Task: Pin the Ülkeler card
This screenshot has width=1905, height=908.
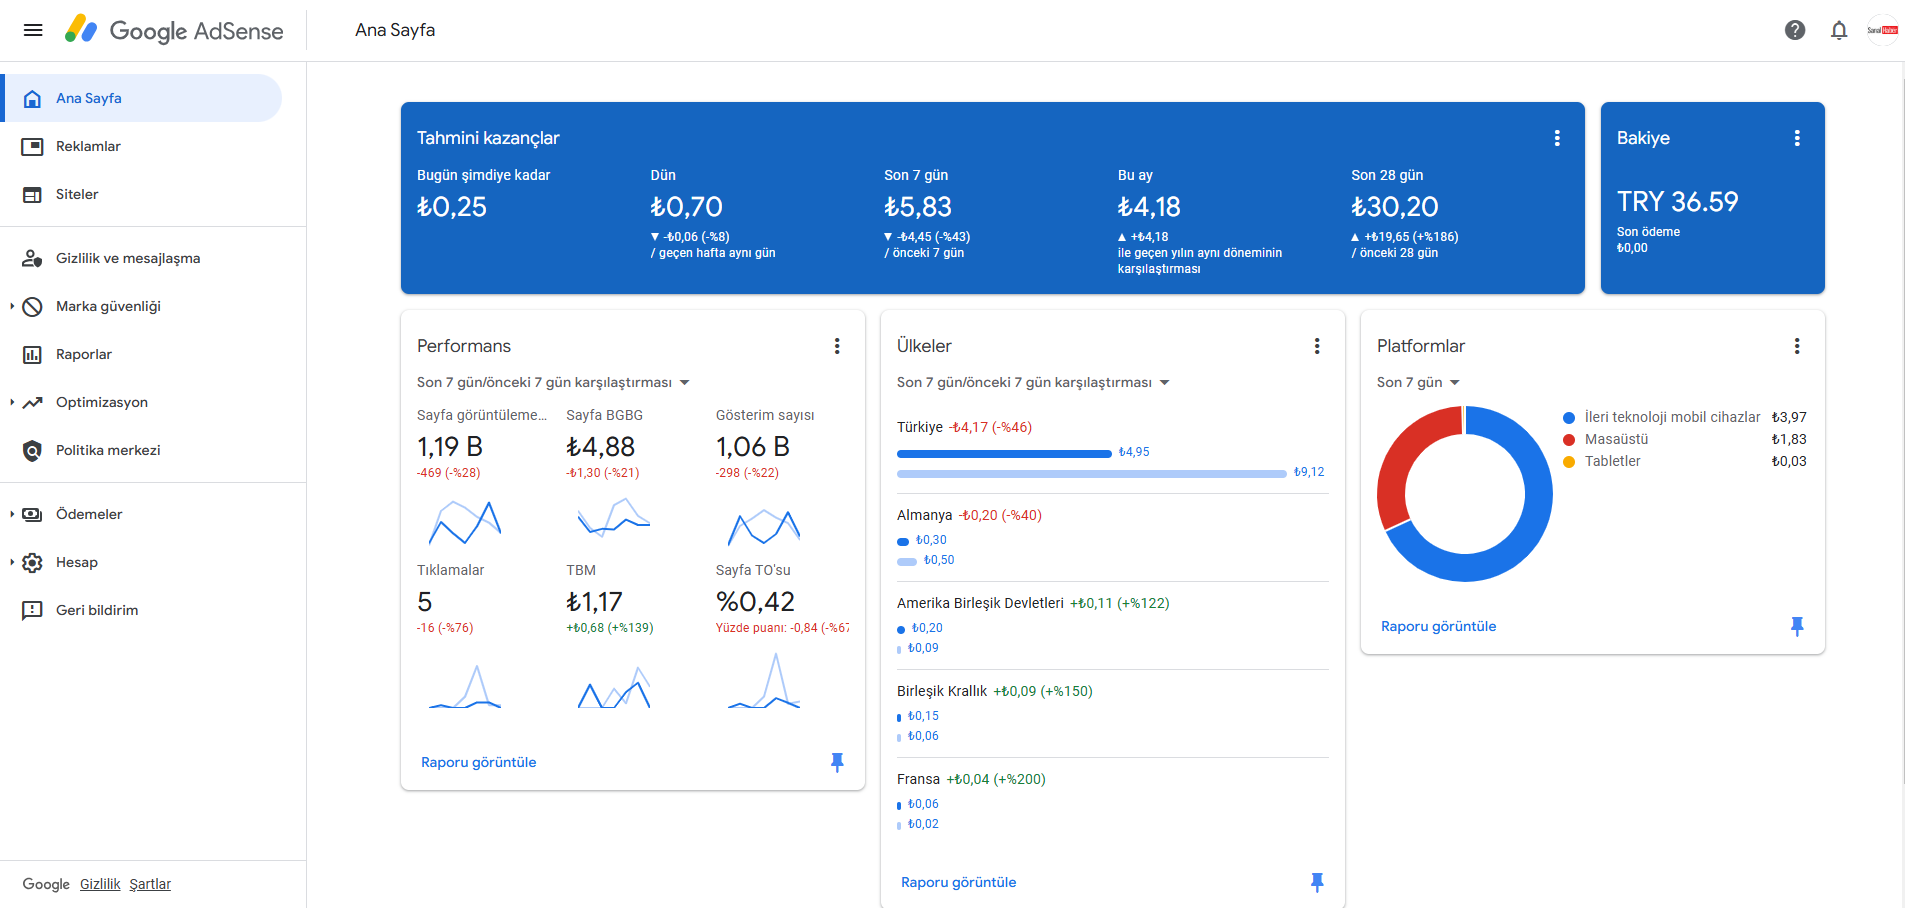Action: pyautogui.click(x=1317, y=882)
